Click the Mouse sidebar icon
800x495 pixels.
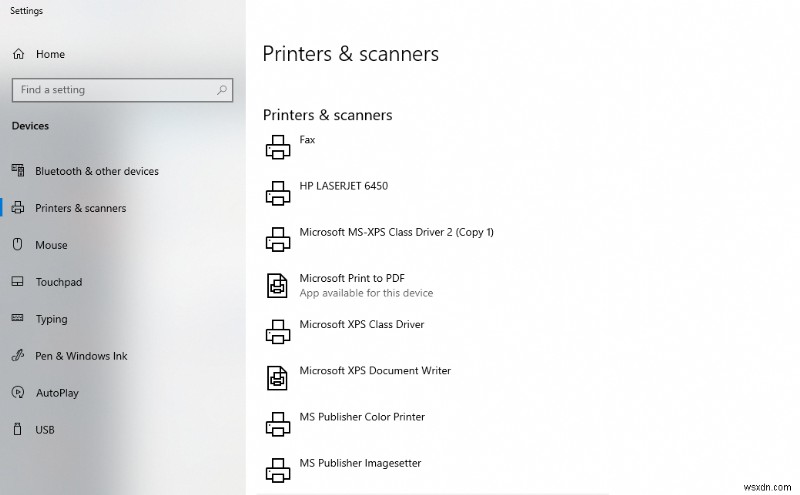[18, 244]
